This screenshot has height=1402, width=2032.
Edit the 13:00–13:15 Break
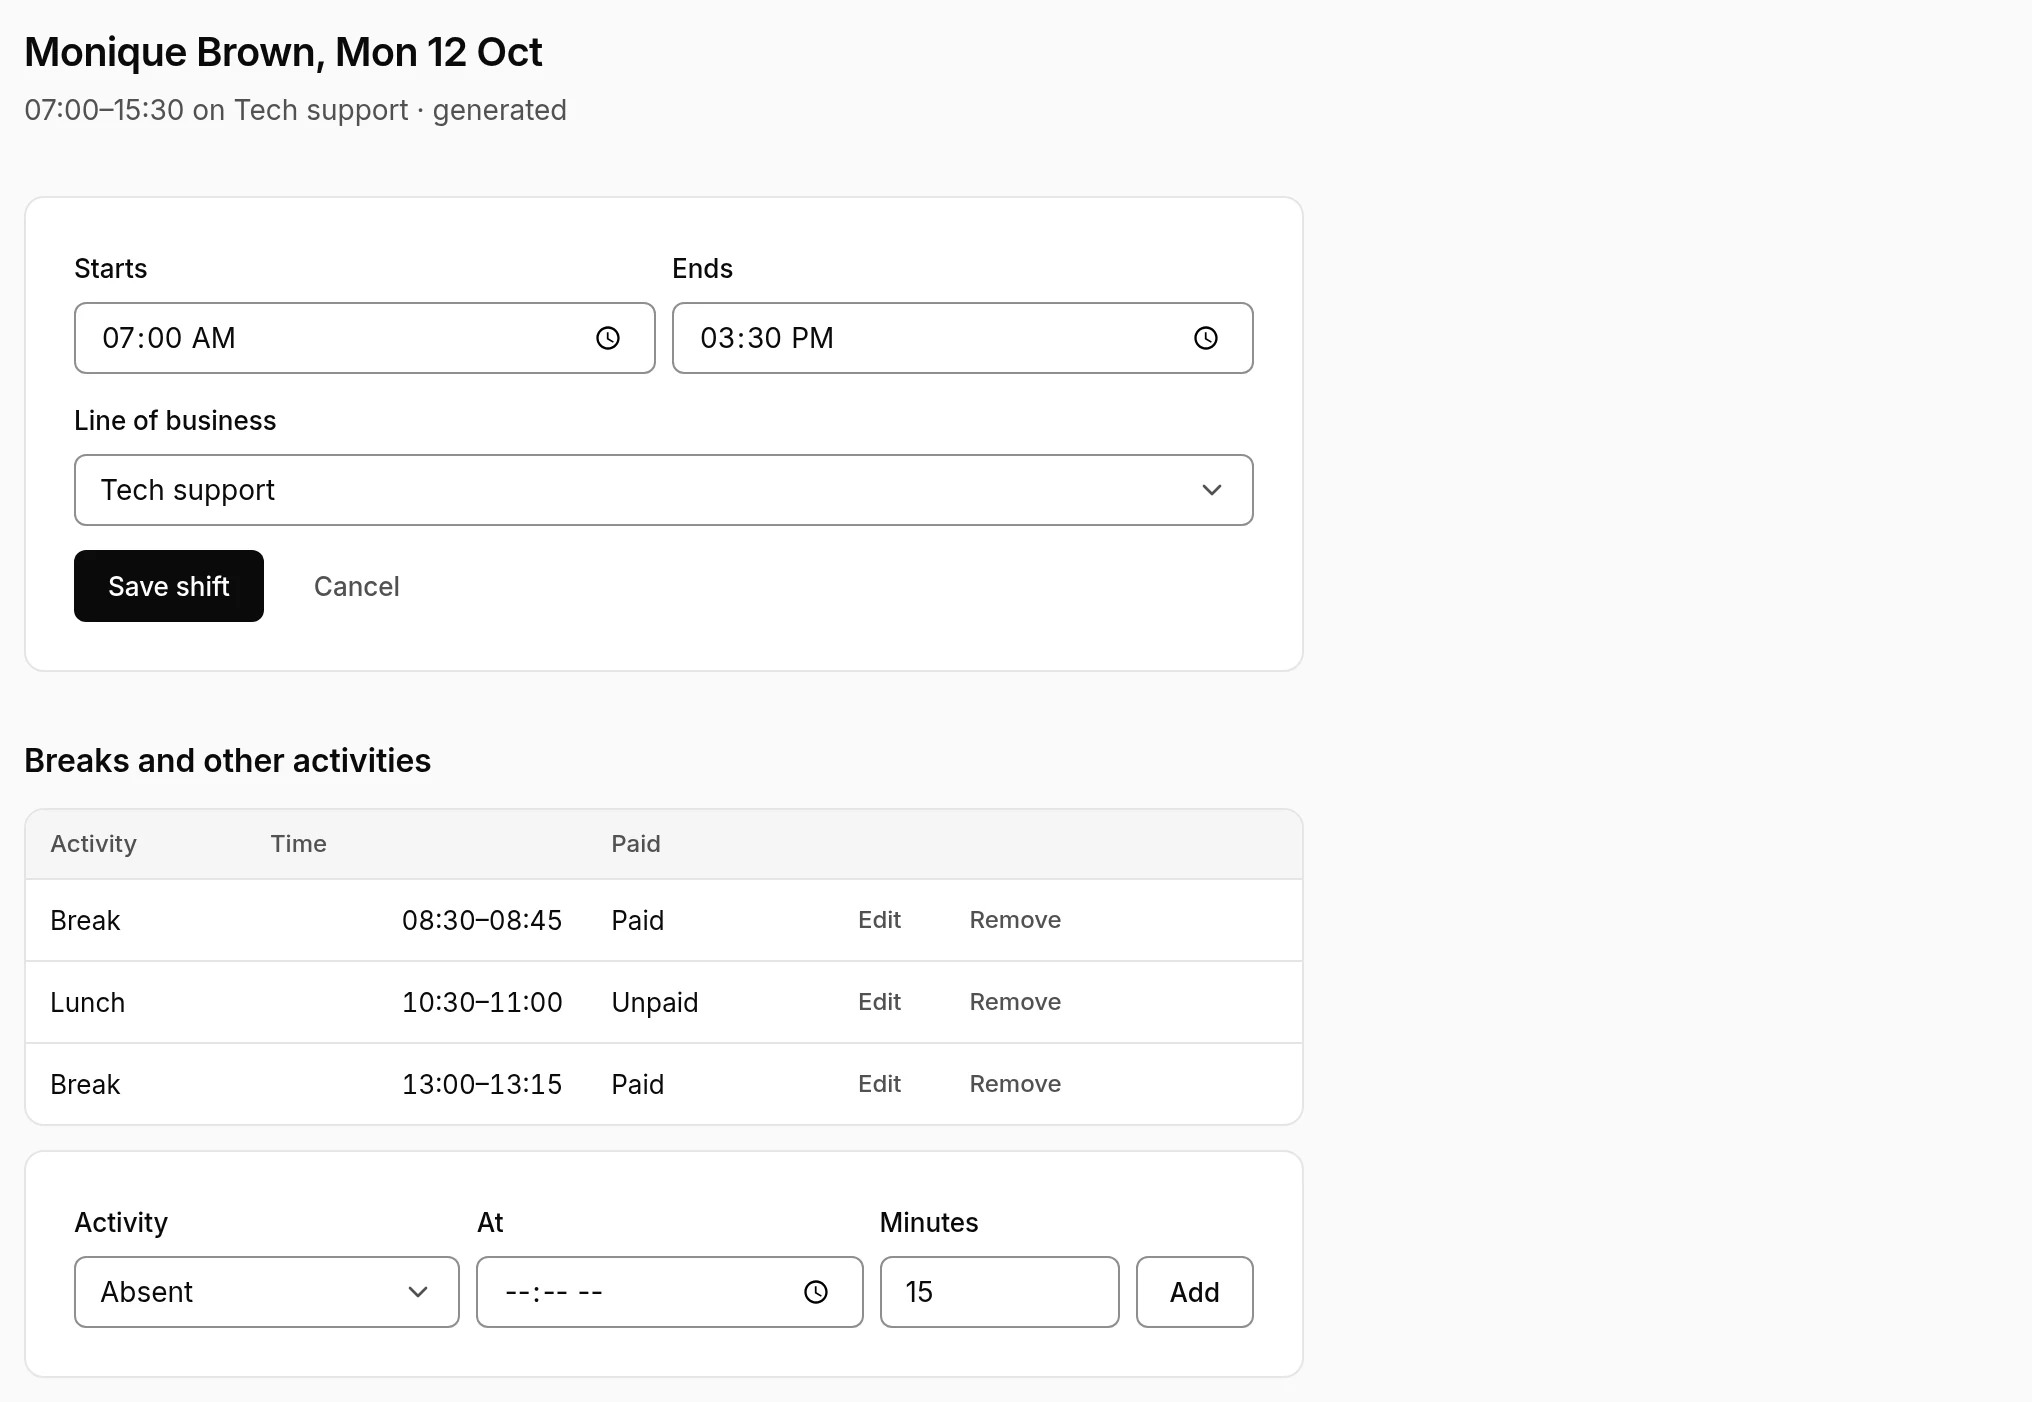click(x=880, y=1084)
